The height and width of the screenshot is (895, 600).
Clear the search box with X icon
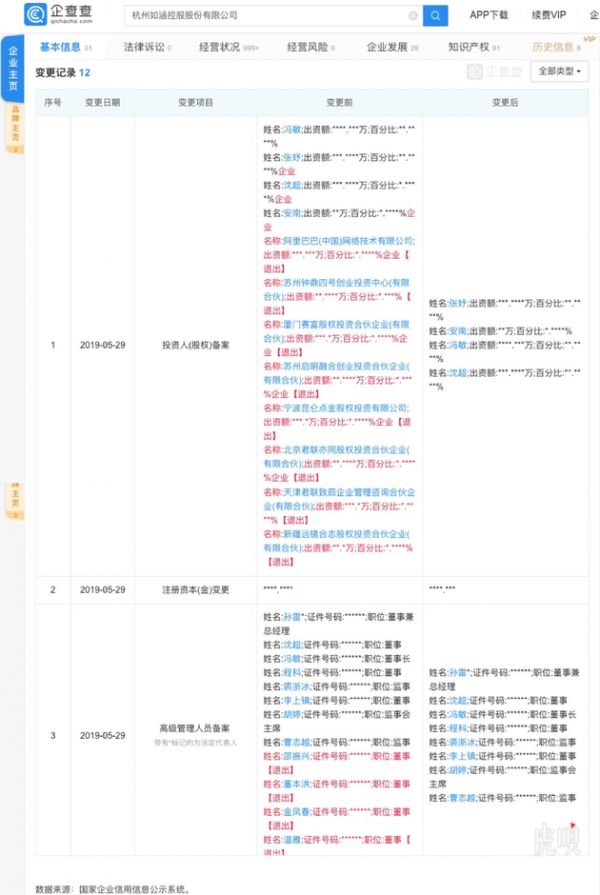pyautogui.click(x=413, y=16)
